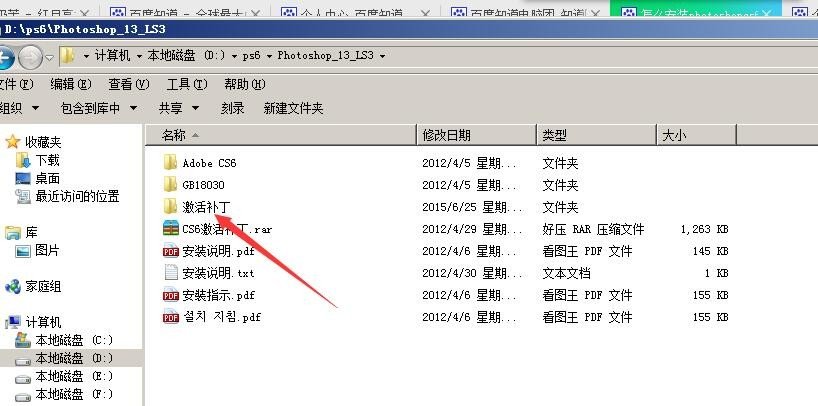
Task: Click the 新建文件夹 button
Action: pyautogui.click(x=293, y=108)
